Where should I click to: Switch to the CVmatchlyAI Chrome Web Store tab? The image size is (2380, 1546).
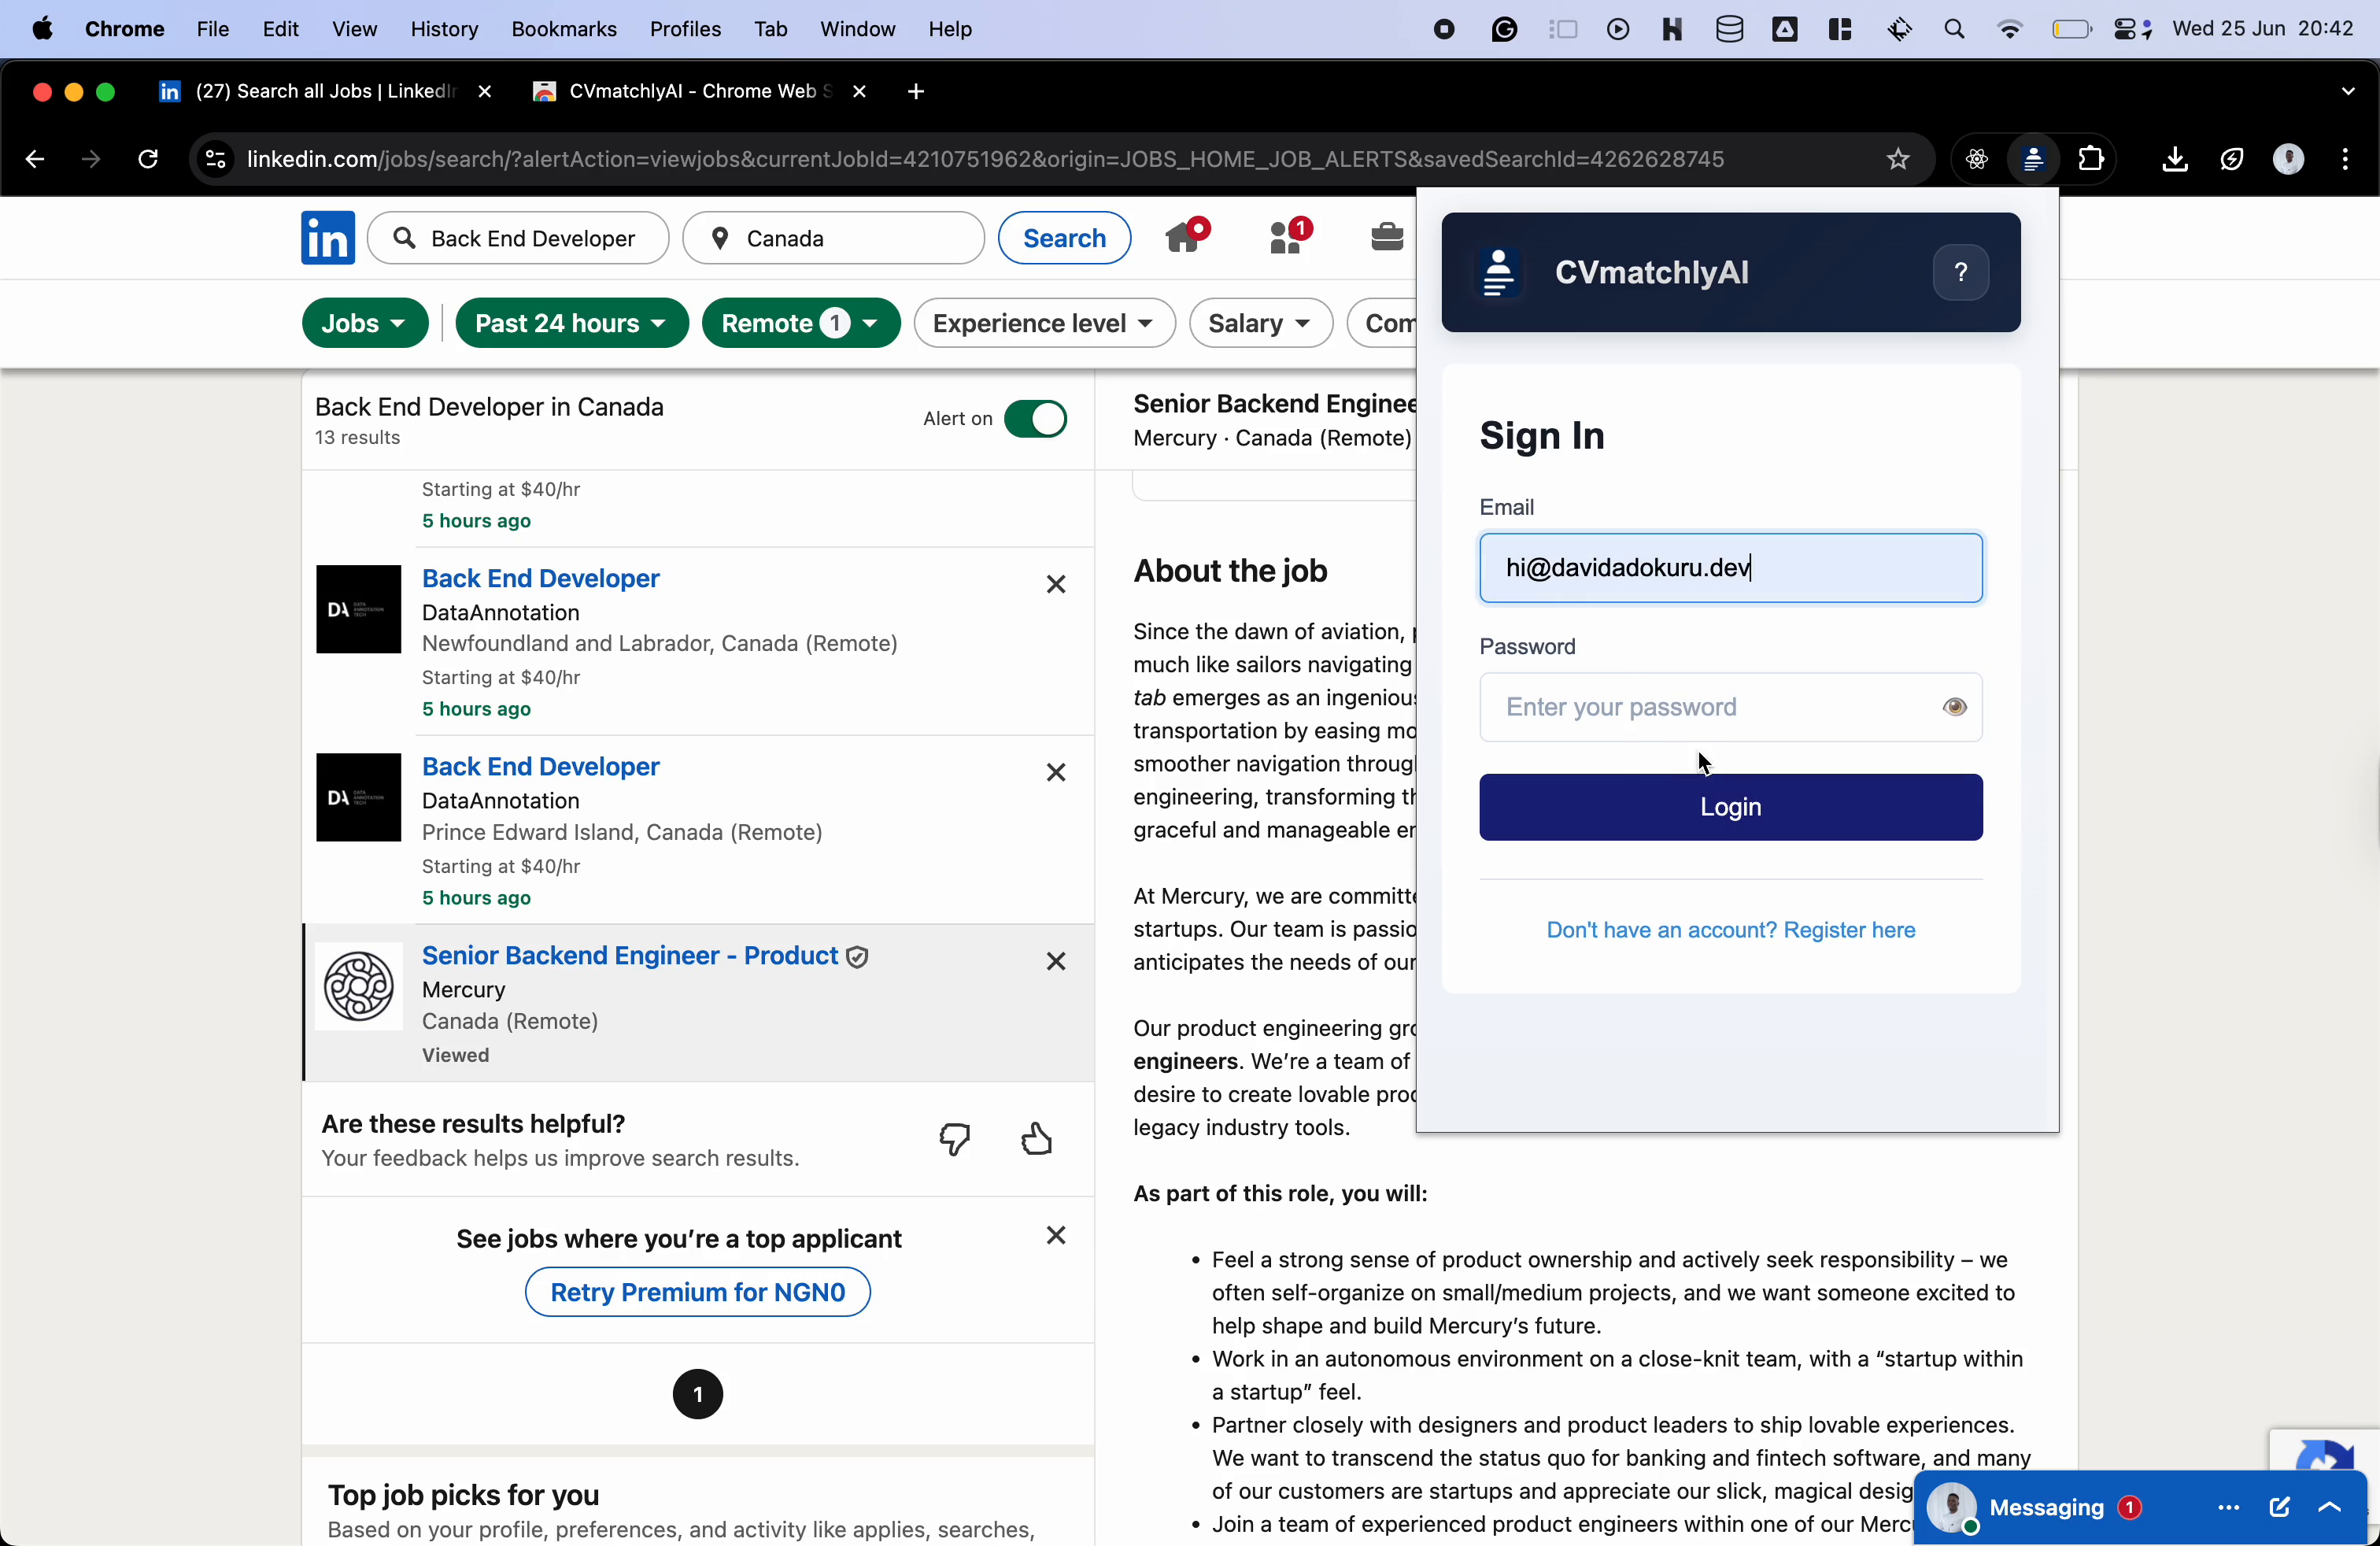pyautogui.click(x=690, y=91)
